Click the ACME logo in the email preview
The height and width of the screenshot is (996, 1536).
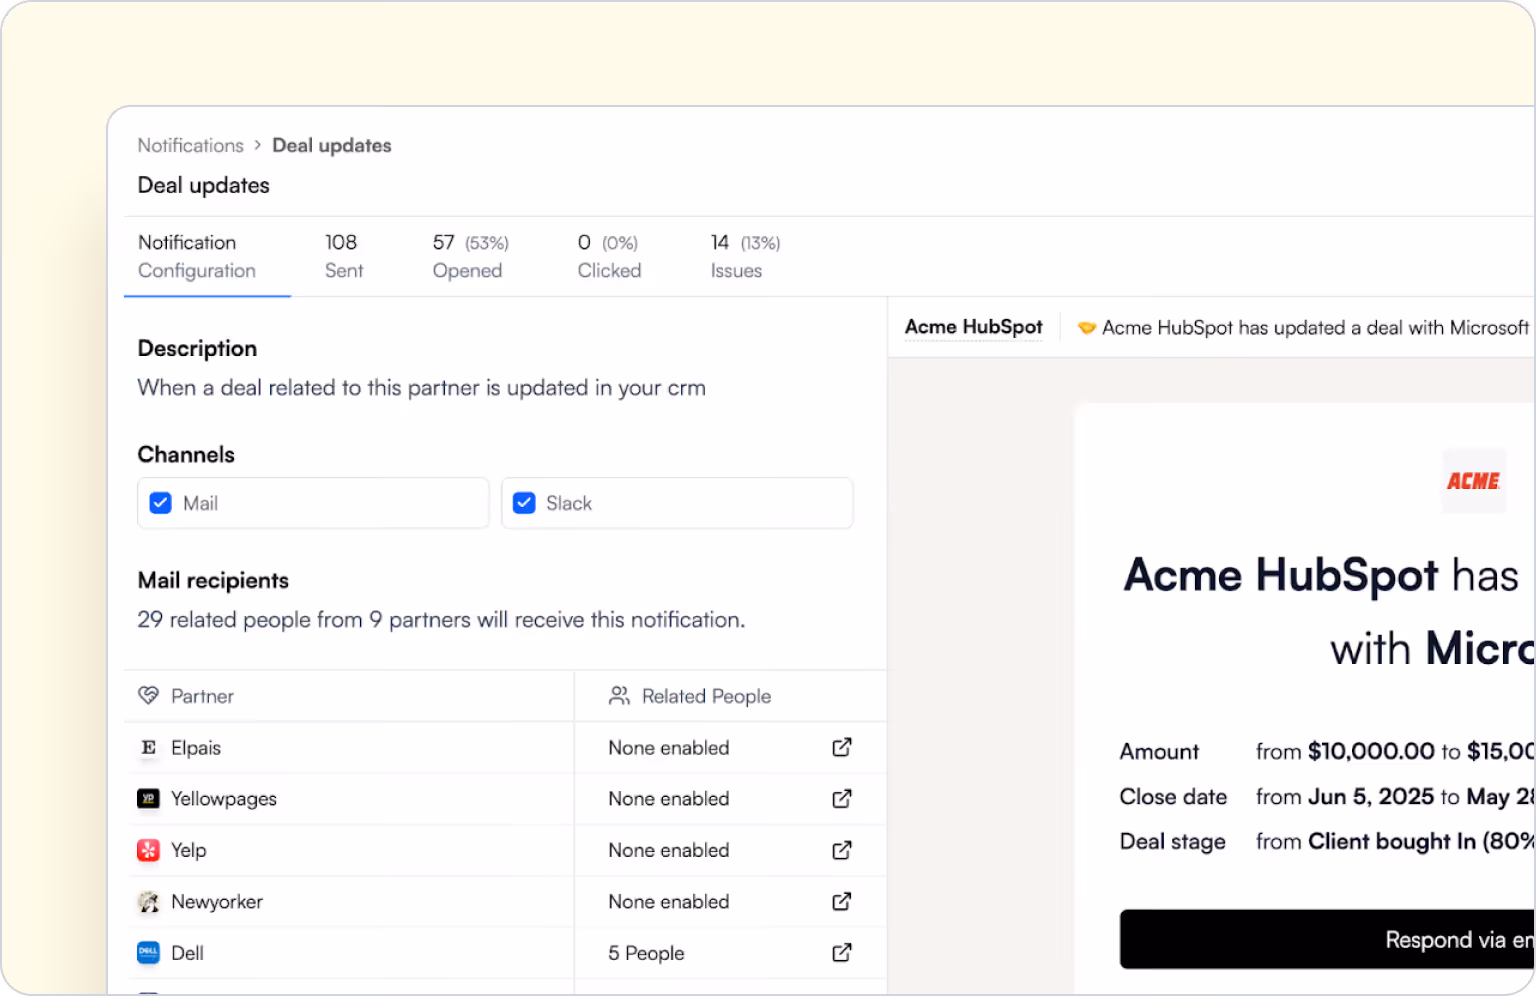[x=1473, y=480]
